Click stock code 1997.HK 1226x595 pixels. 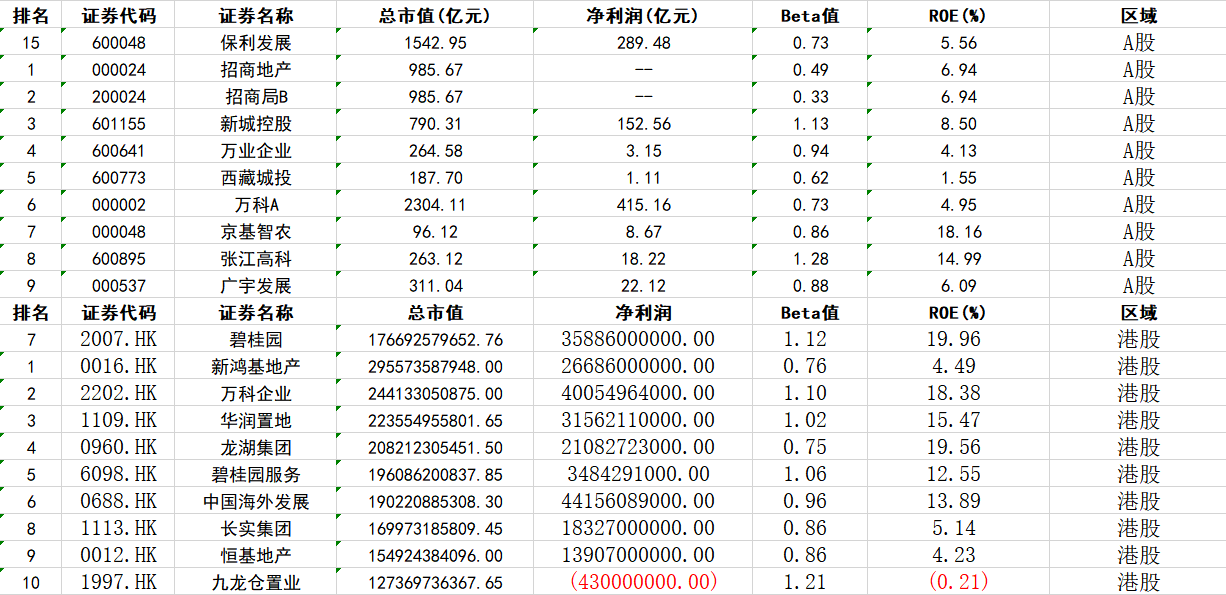point(118,583)
